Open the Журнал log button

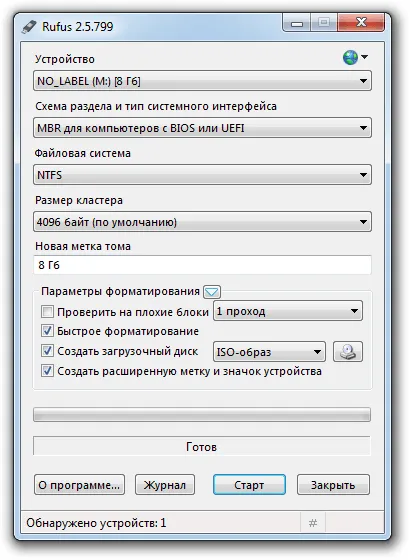pos(165,485)
